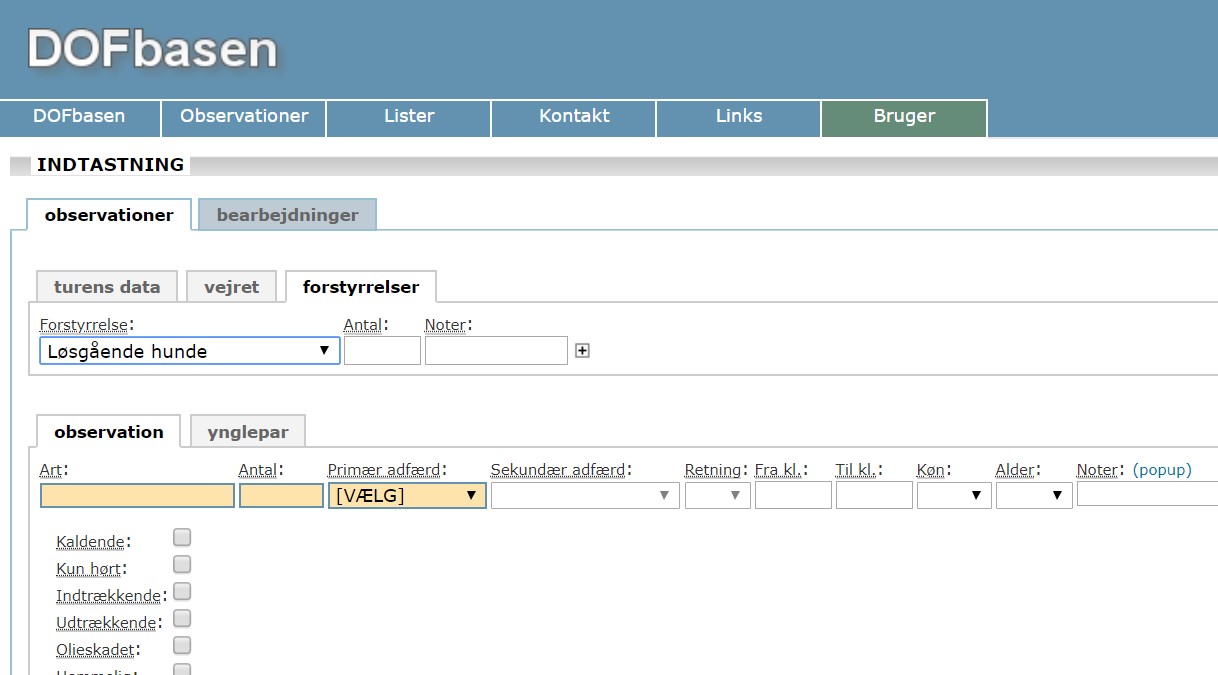Click the Forstyrrelse field label
This screenshot has width=1218, height=675.
[x=85, y=325]
